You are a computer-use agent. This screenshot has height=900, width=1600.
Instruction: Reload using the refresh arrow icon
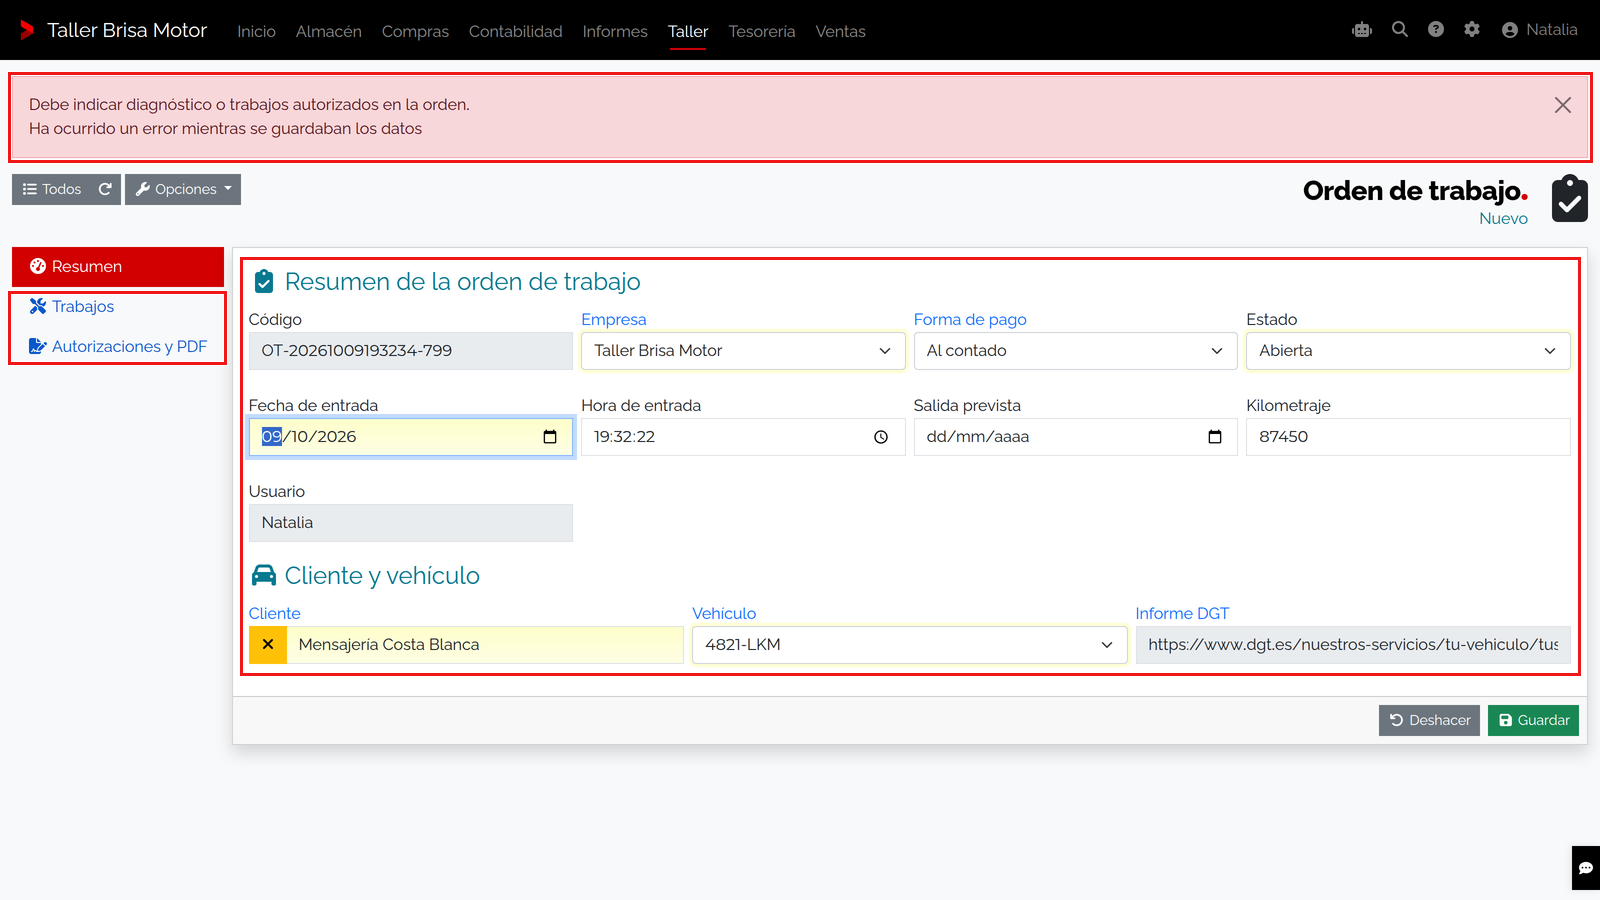[x=105, y=189]
